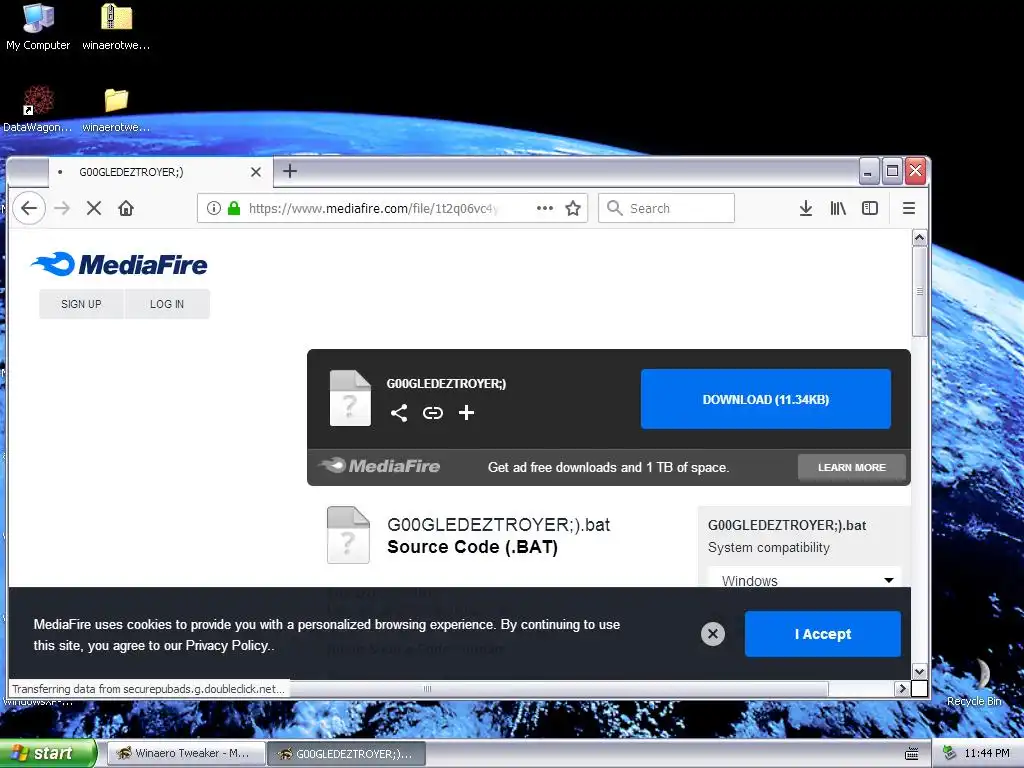This screenshot has height=768, width=1024.
Task: Show site information icon in address bar
Action: 214,208
